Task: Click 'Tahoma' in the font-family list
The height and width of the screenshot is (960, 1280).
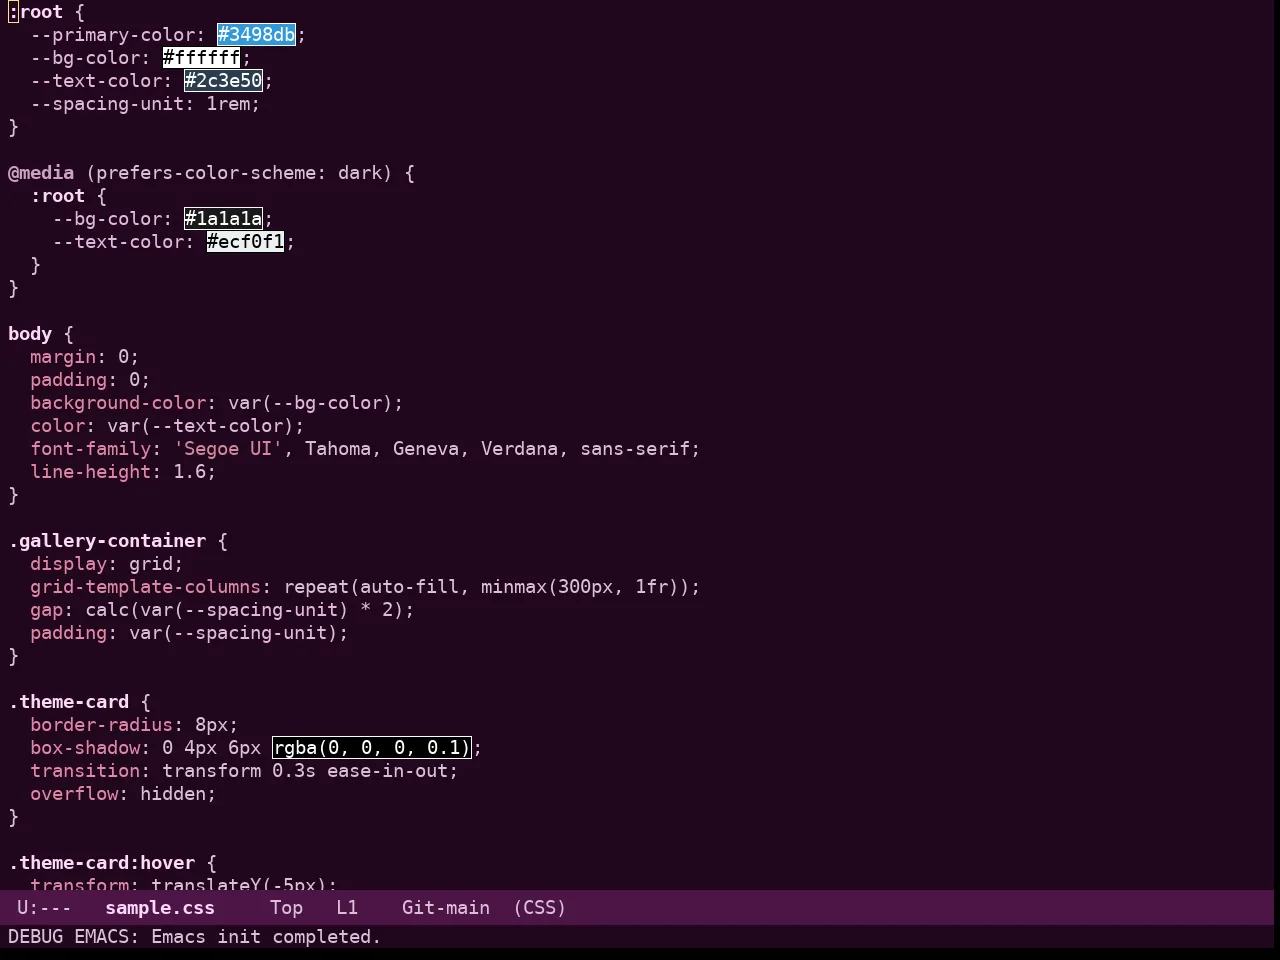Action: point(338,449)
